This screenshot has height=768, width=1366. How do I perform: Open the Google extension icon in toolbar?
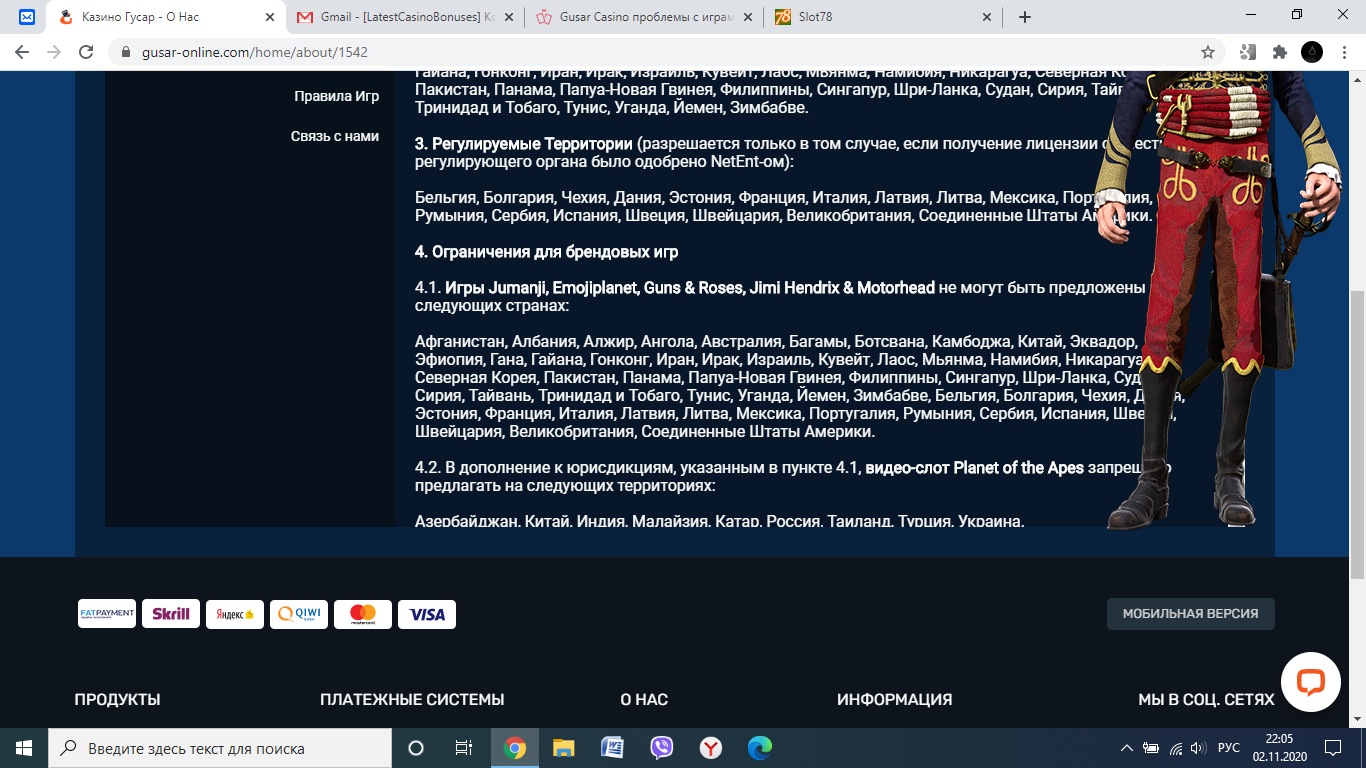coord(1247,52)
